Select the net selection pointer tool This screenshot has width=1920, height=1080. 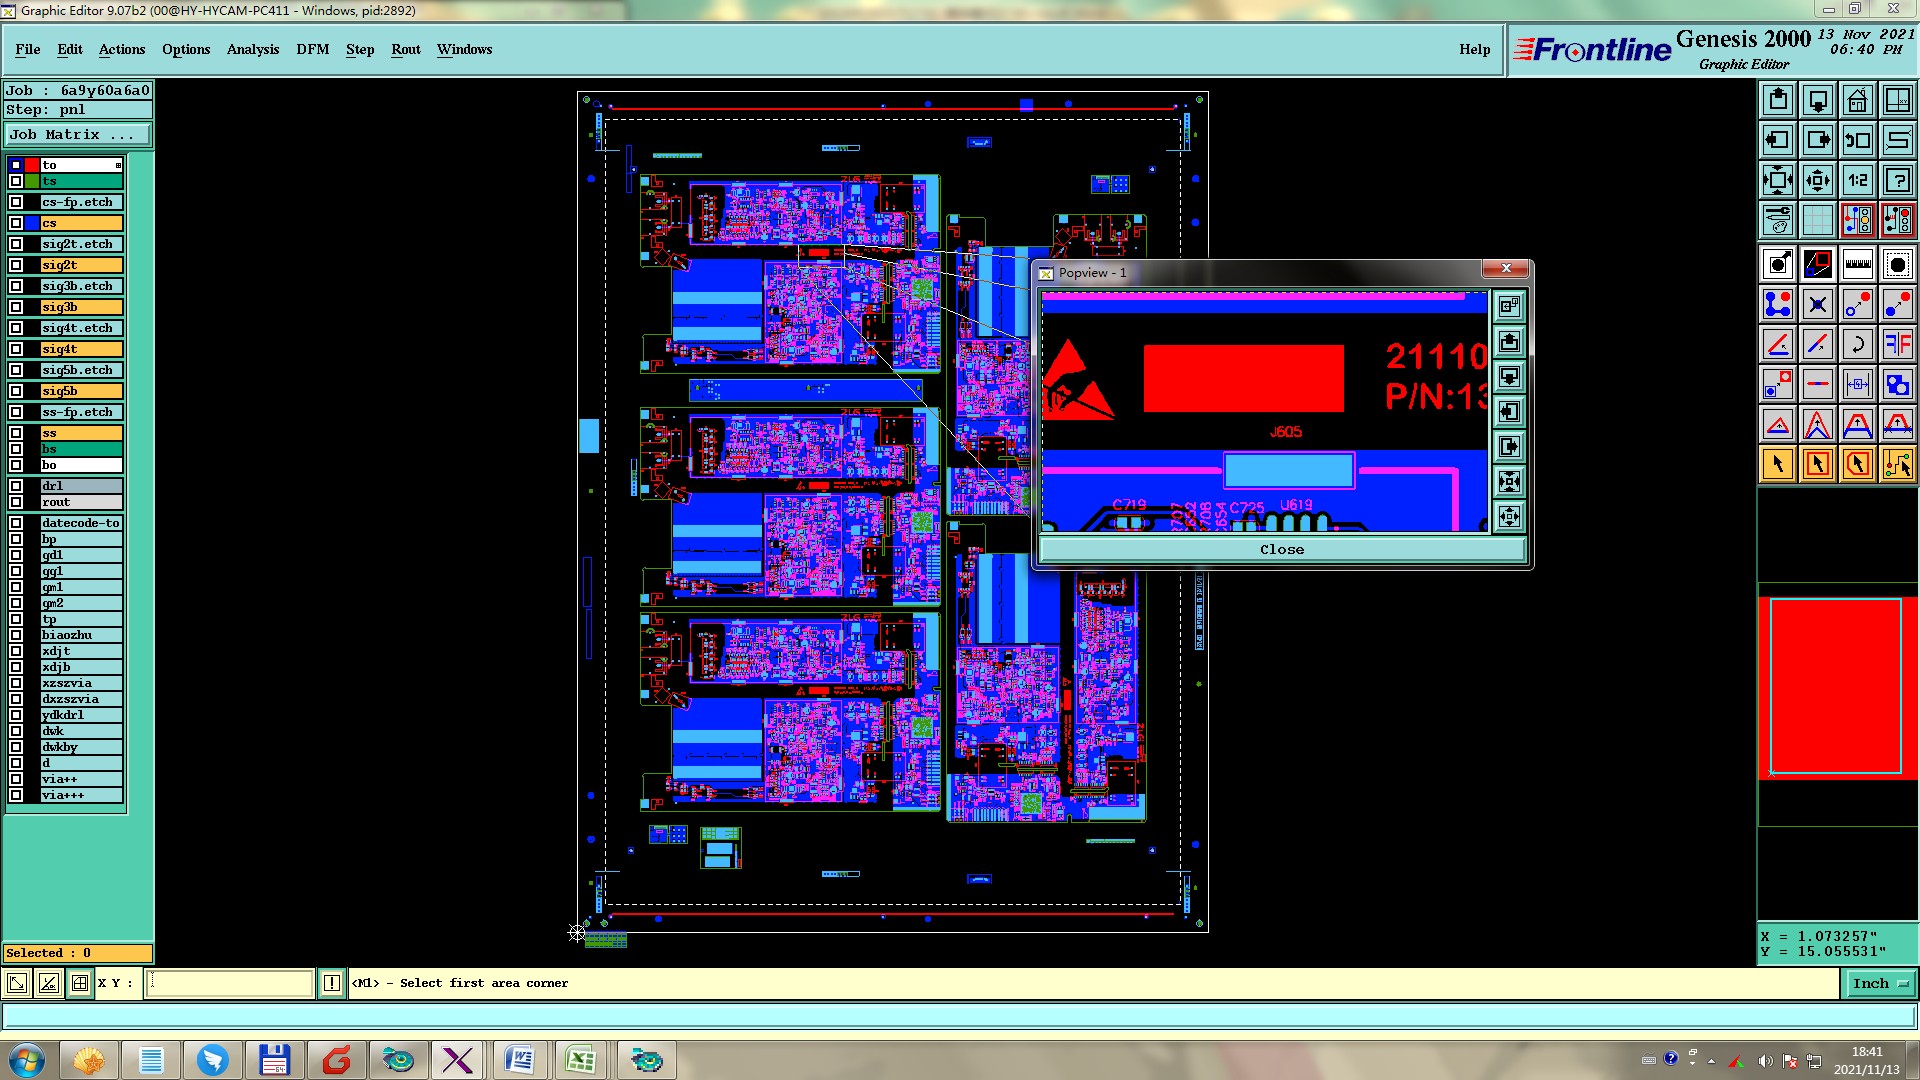coord(1897,464)
